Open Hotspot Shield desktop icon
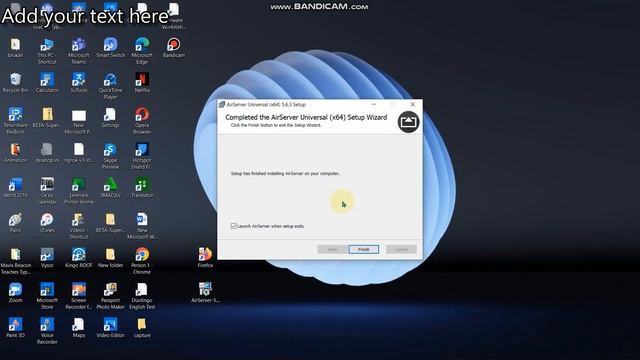The image size is (640, 360). pos(142,156)
